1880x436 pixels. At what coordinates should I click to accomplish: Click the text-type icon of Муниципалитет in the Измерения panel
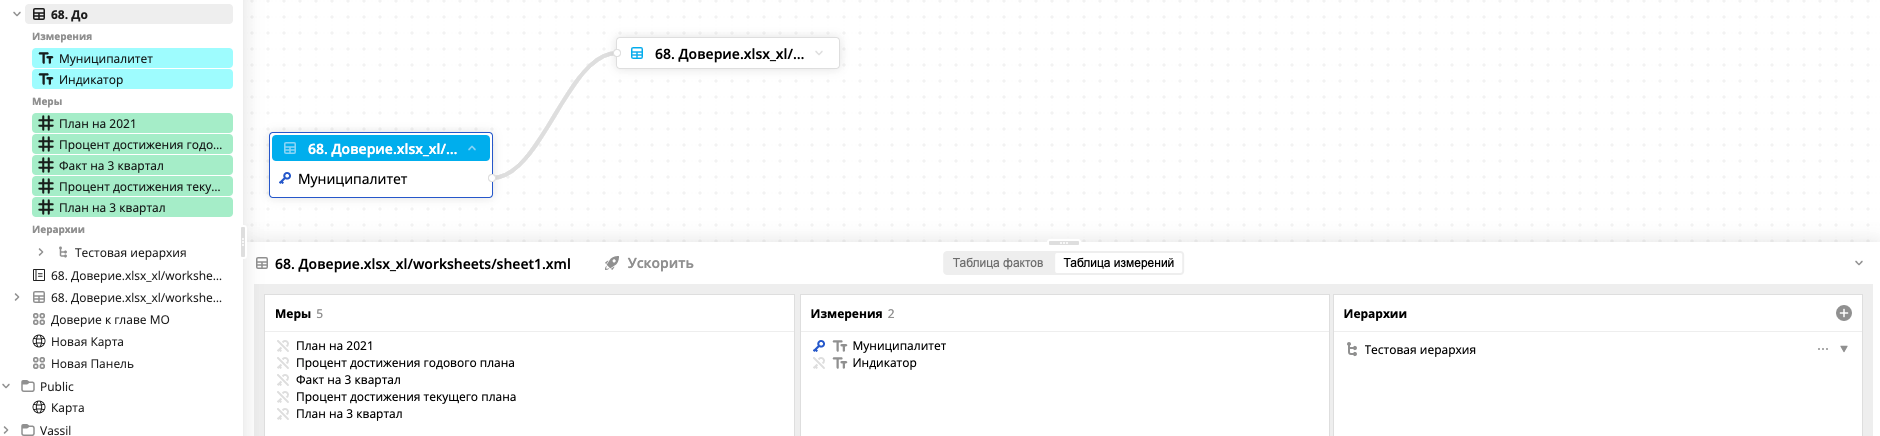[840, 346]
